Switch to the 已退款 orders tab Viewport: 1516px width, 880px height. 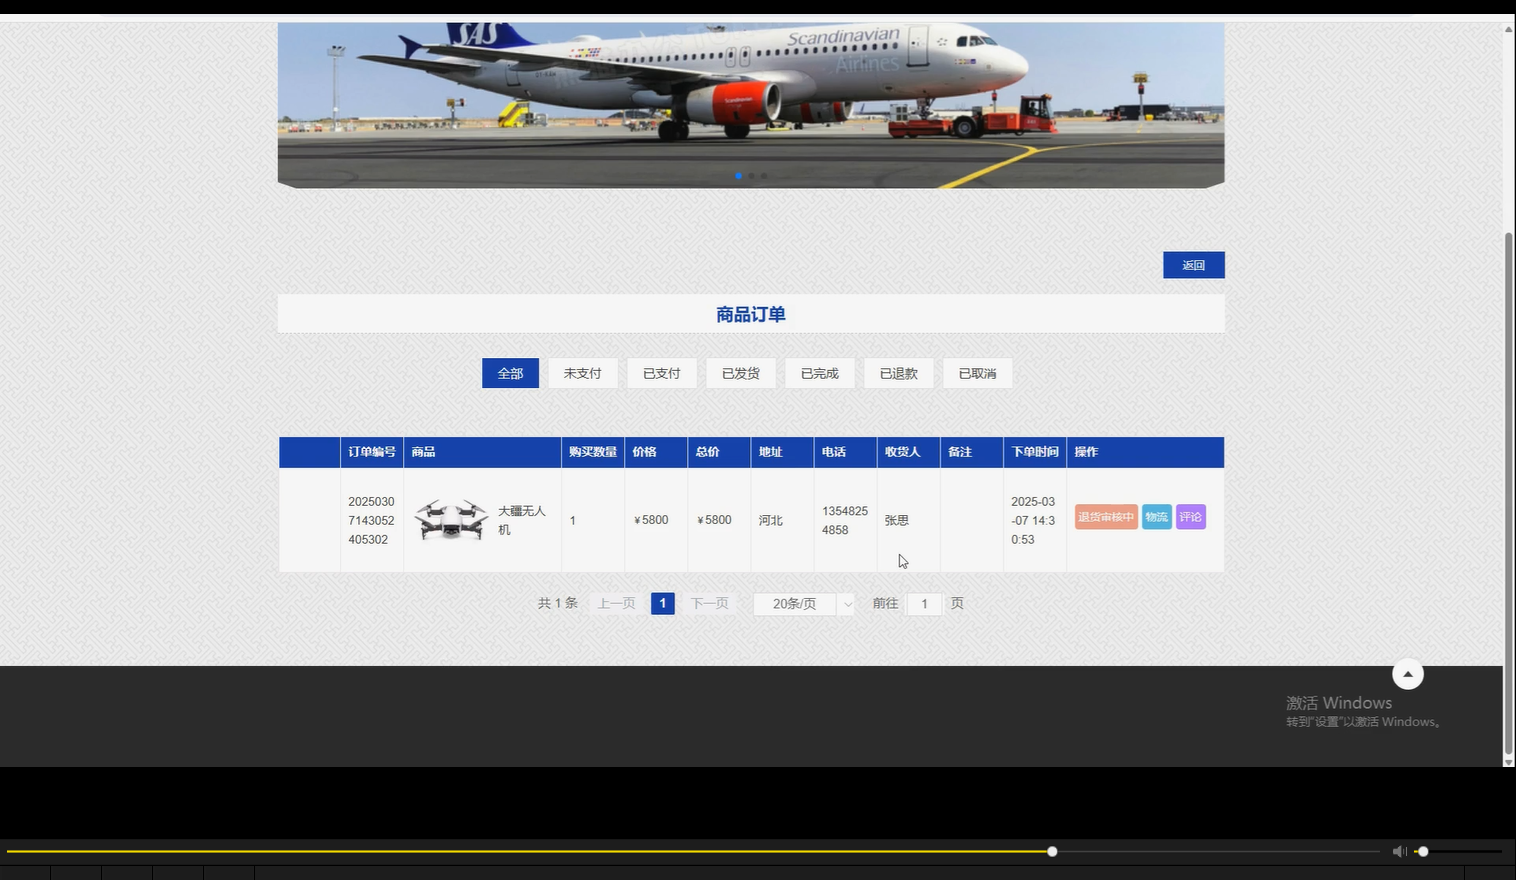(x=898, y=373)
